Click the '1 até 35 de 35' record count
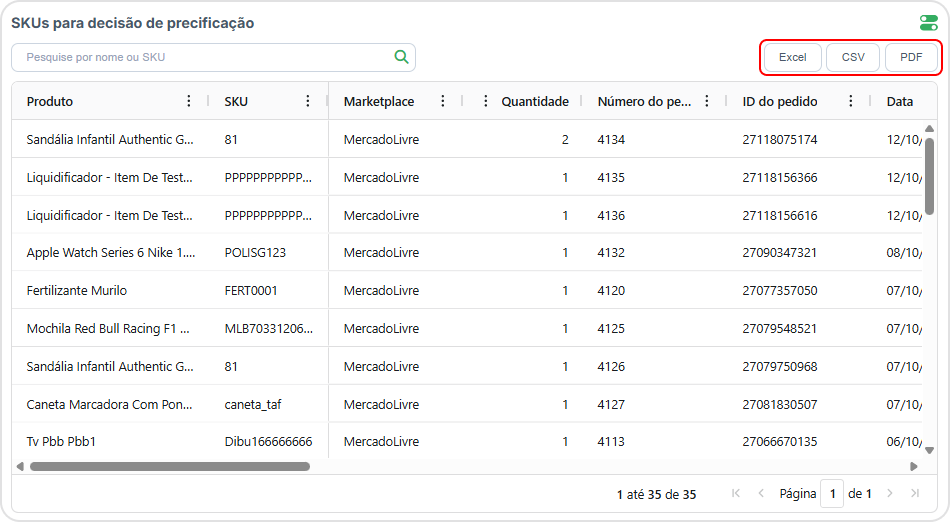950x522 pixels. [656, 494]
